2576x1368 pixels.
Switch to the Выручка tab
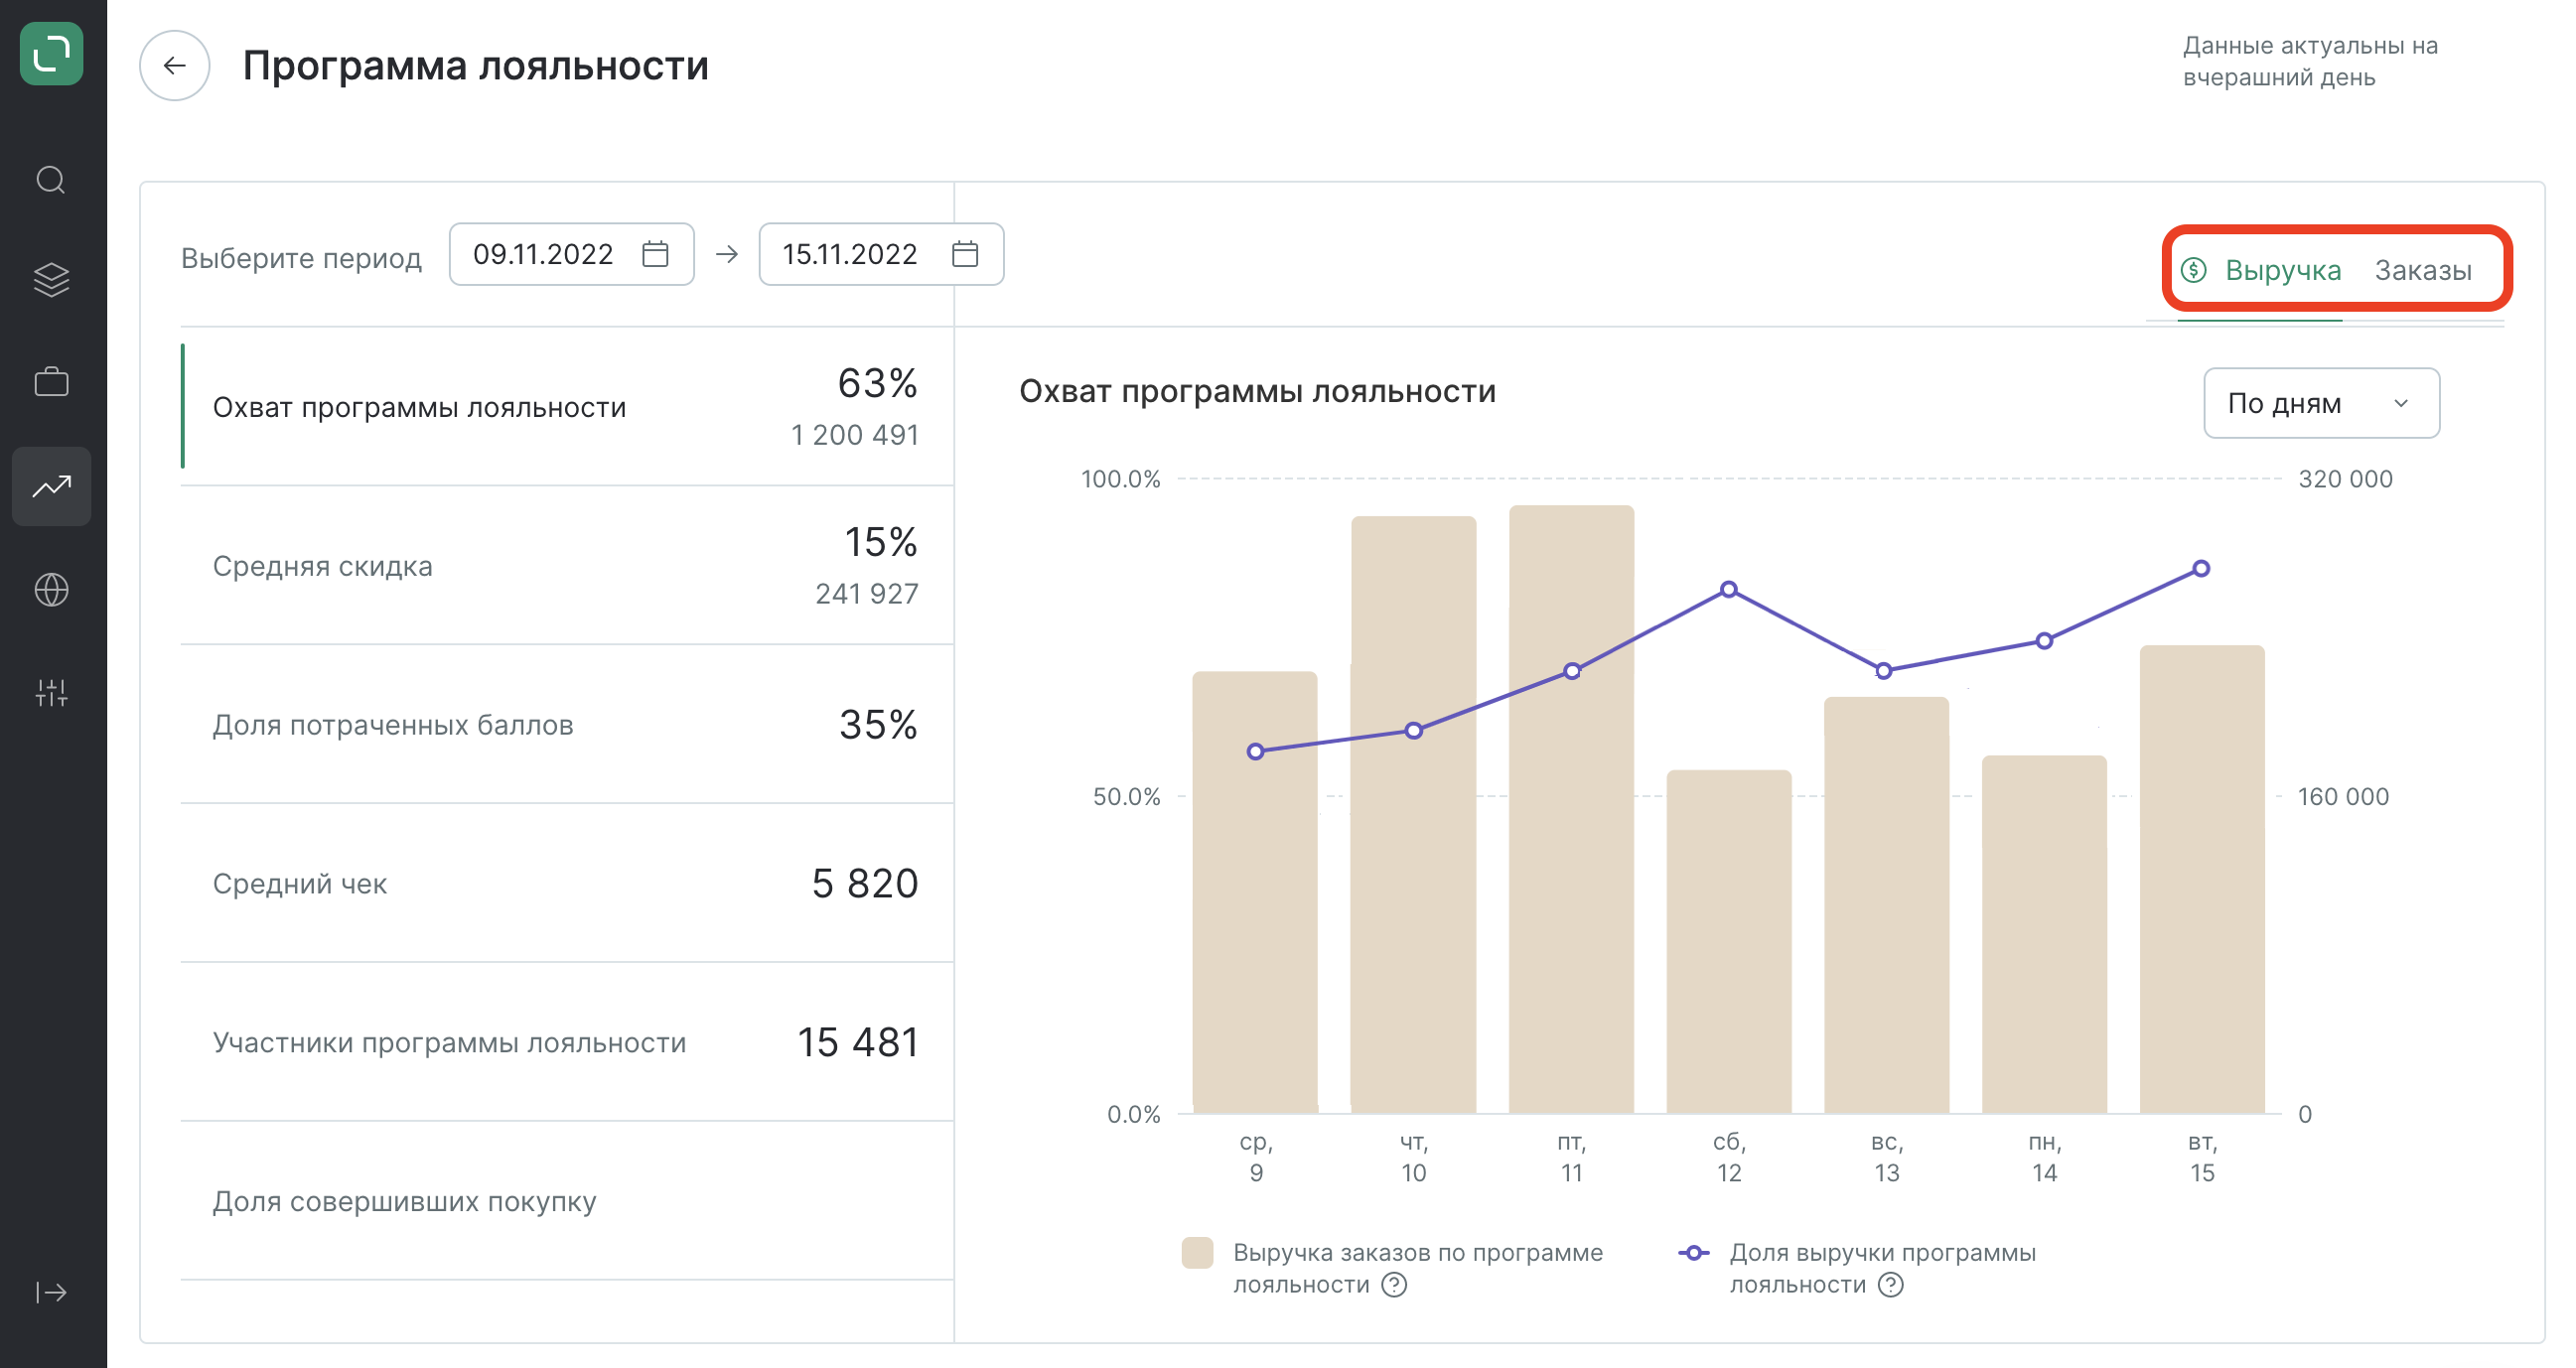tap(2283, 270)
